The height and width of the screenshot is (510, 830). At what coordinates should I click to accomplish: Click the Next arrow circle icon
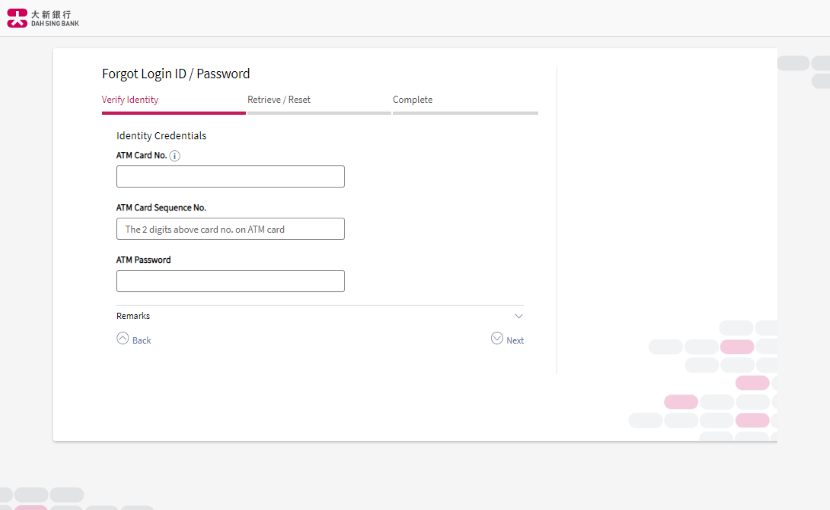pyautogui.click(x=497, y=338)
